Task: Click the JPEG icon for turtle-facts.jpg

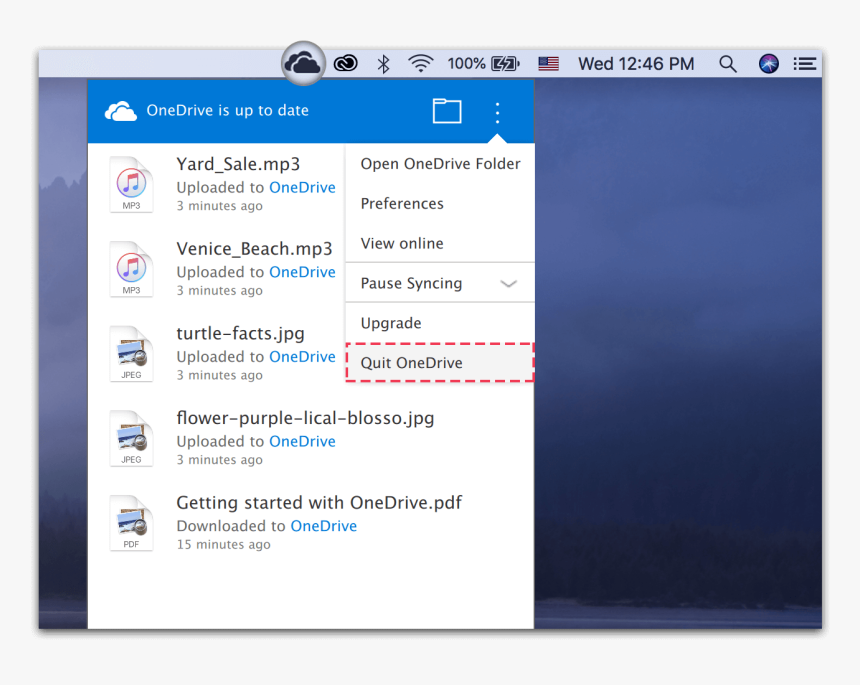Action: [x=131, y=353]
